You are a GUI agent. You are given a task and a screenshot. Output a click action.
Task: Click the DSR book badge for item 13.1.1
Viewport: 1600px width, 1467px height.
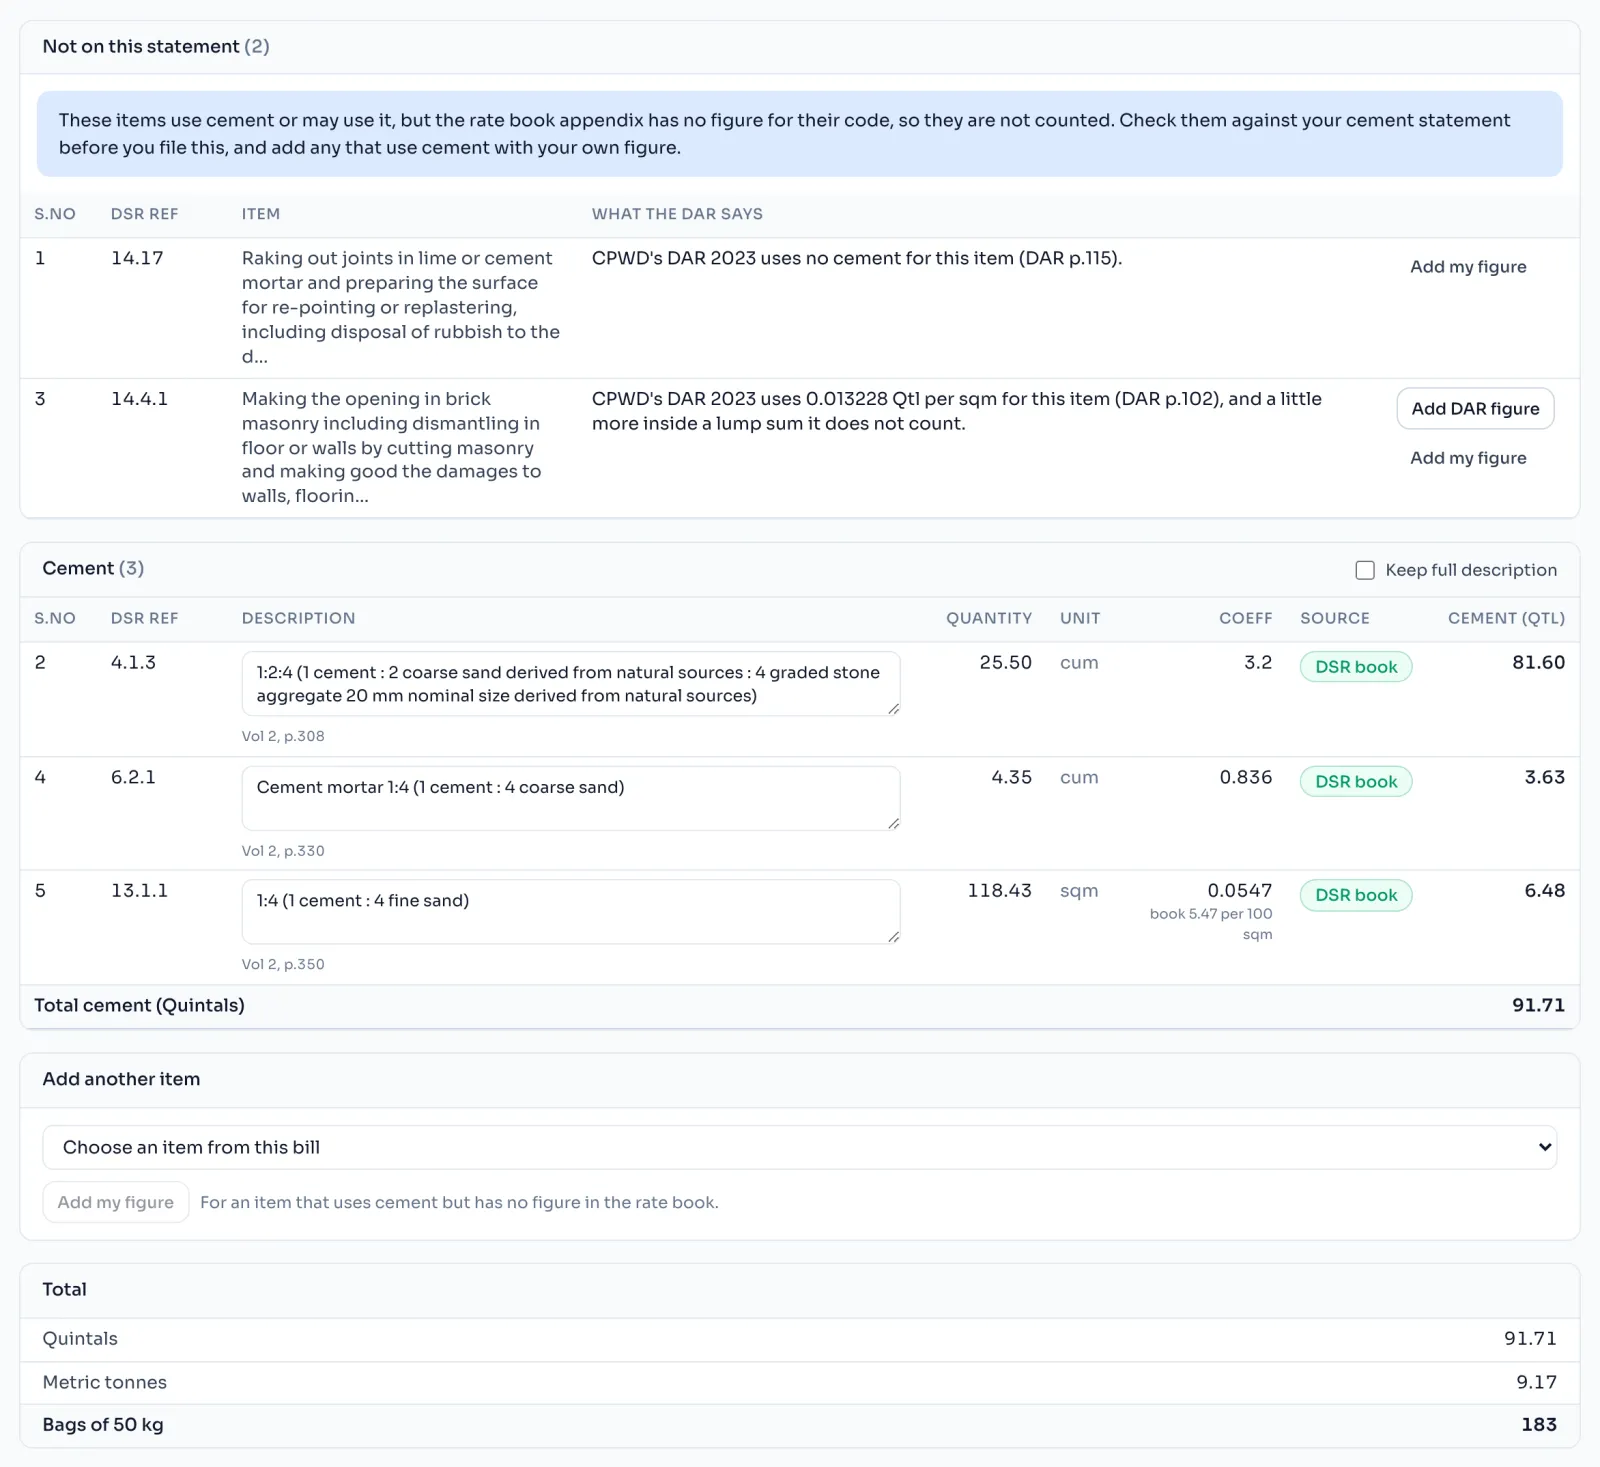point(1356,895)
